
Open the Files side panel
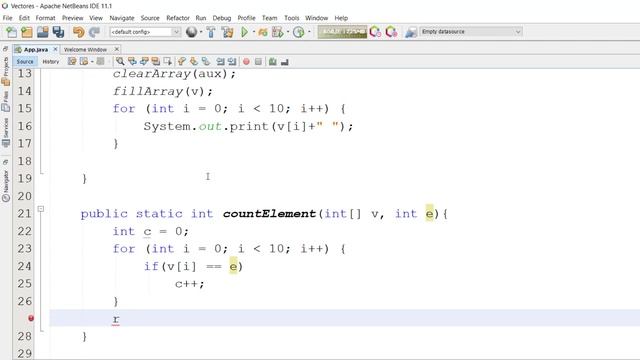click(5, 101)
